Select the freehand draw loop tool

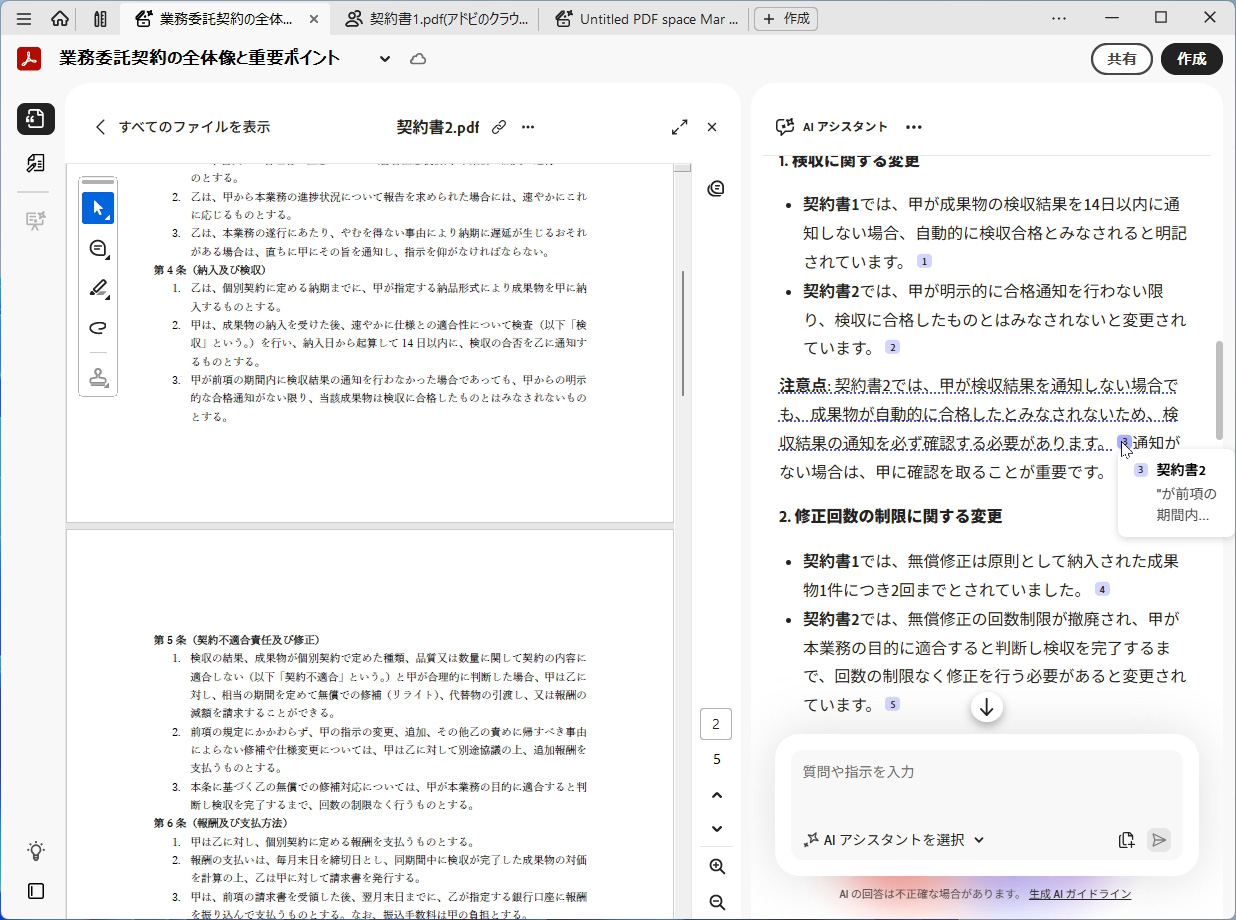pyautogui.click(x=98, y=328)
